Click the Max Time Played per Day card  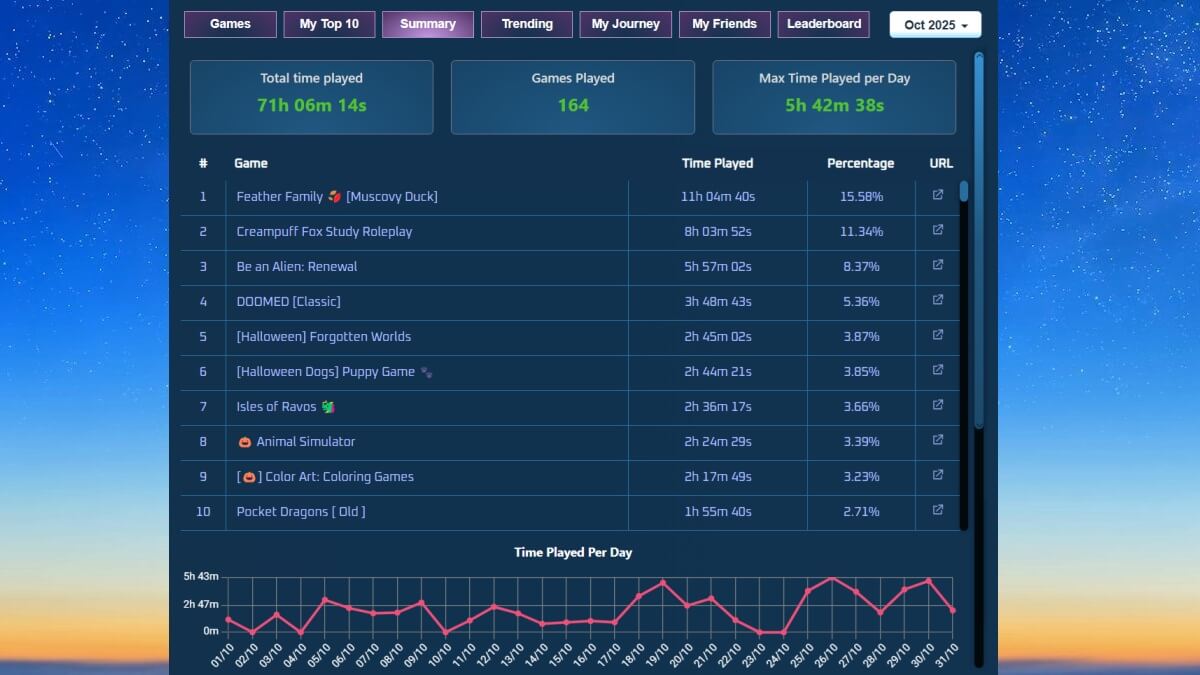pyautogui.click(x=834, y=97)
